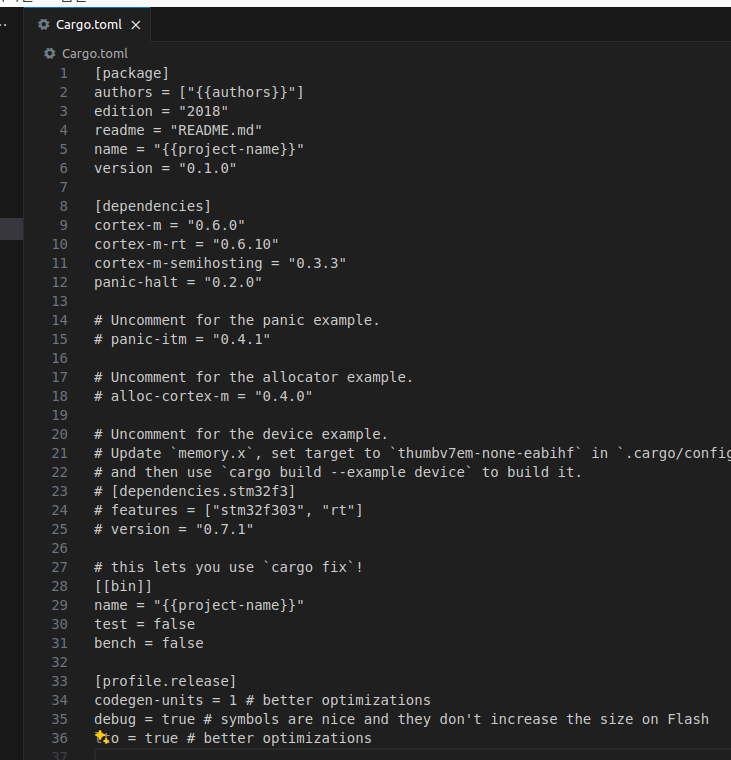Switch to the Cargo.toml tab
The image size is (731, 760).
click(88, 24)
